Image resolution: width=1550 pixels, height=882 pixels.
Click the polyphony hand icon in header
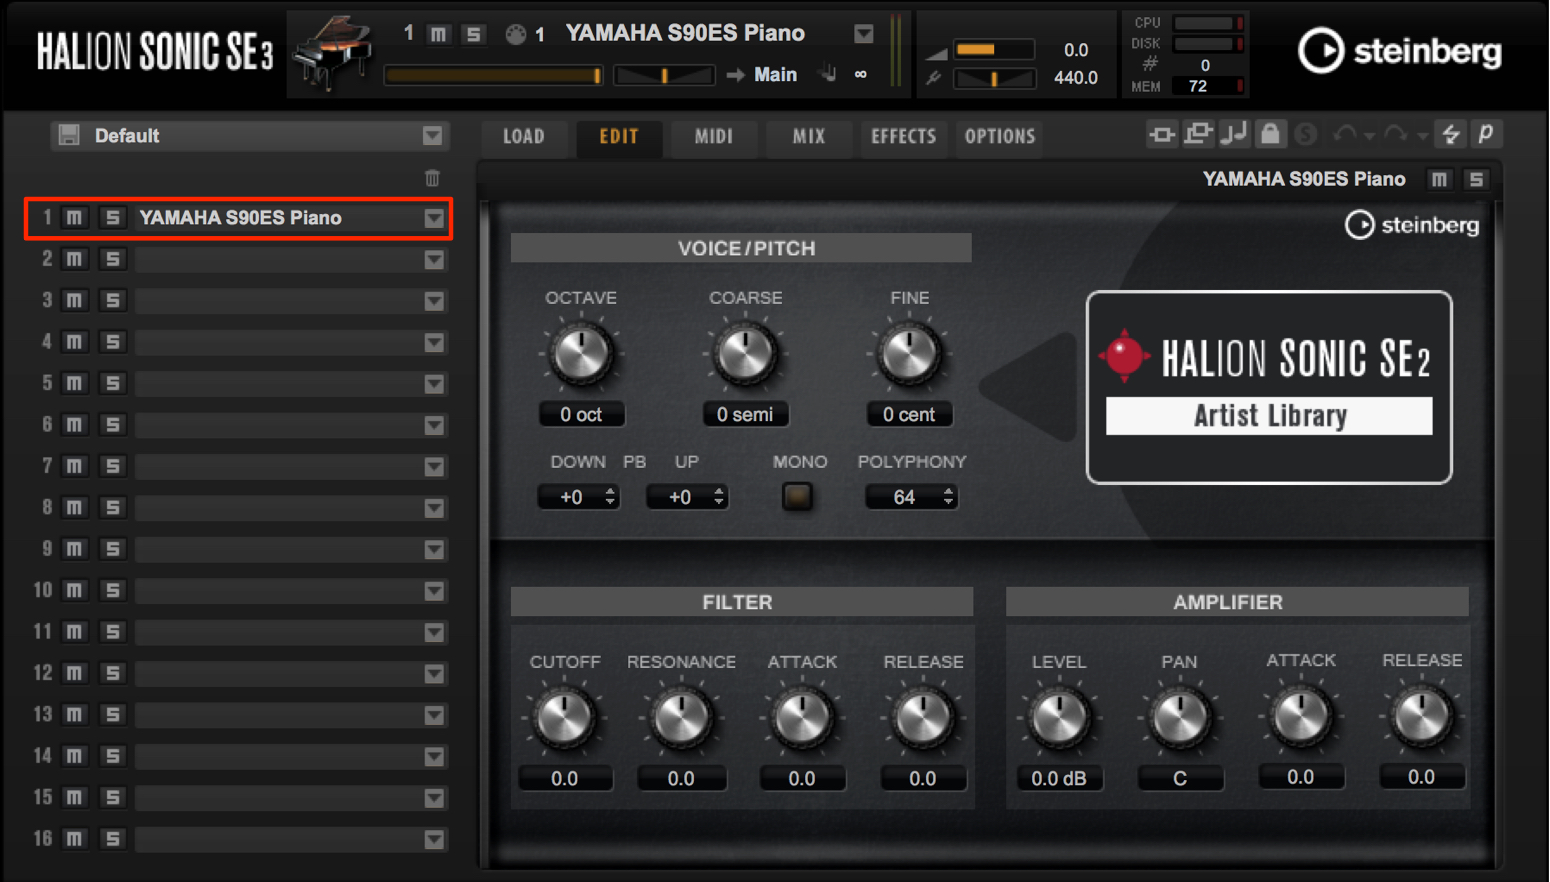(828, 74)
